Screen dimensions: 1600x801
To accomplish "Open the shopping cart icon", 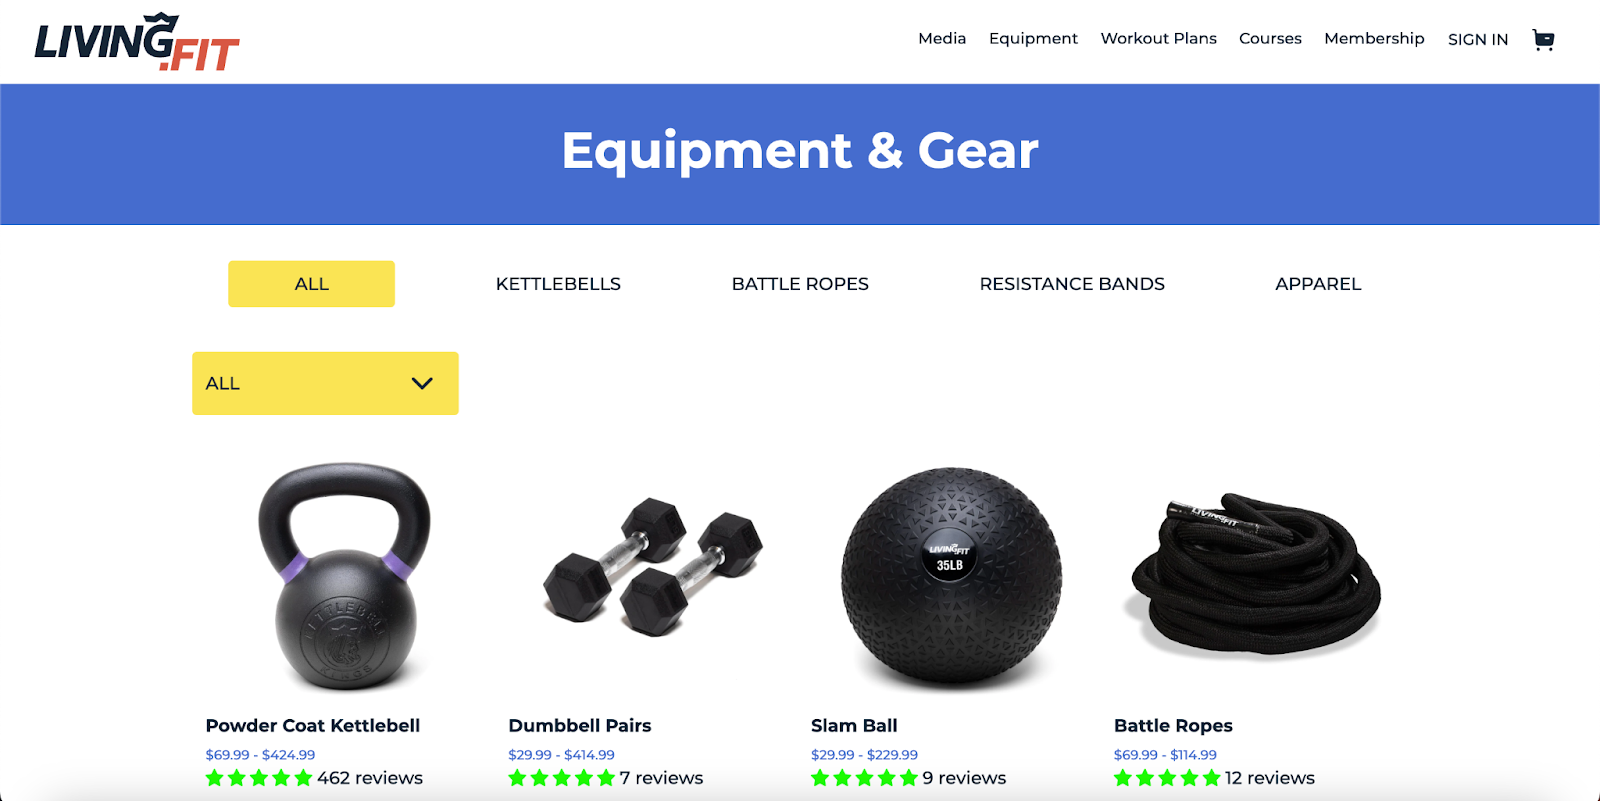I will coord(1543,40).
